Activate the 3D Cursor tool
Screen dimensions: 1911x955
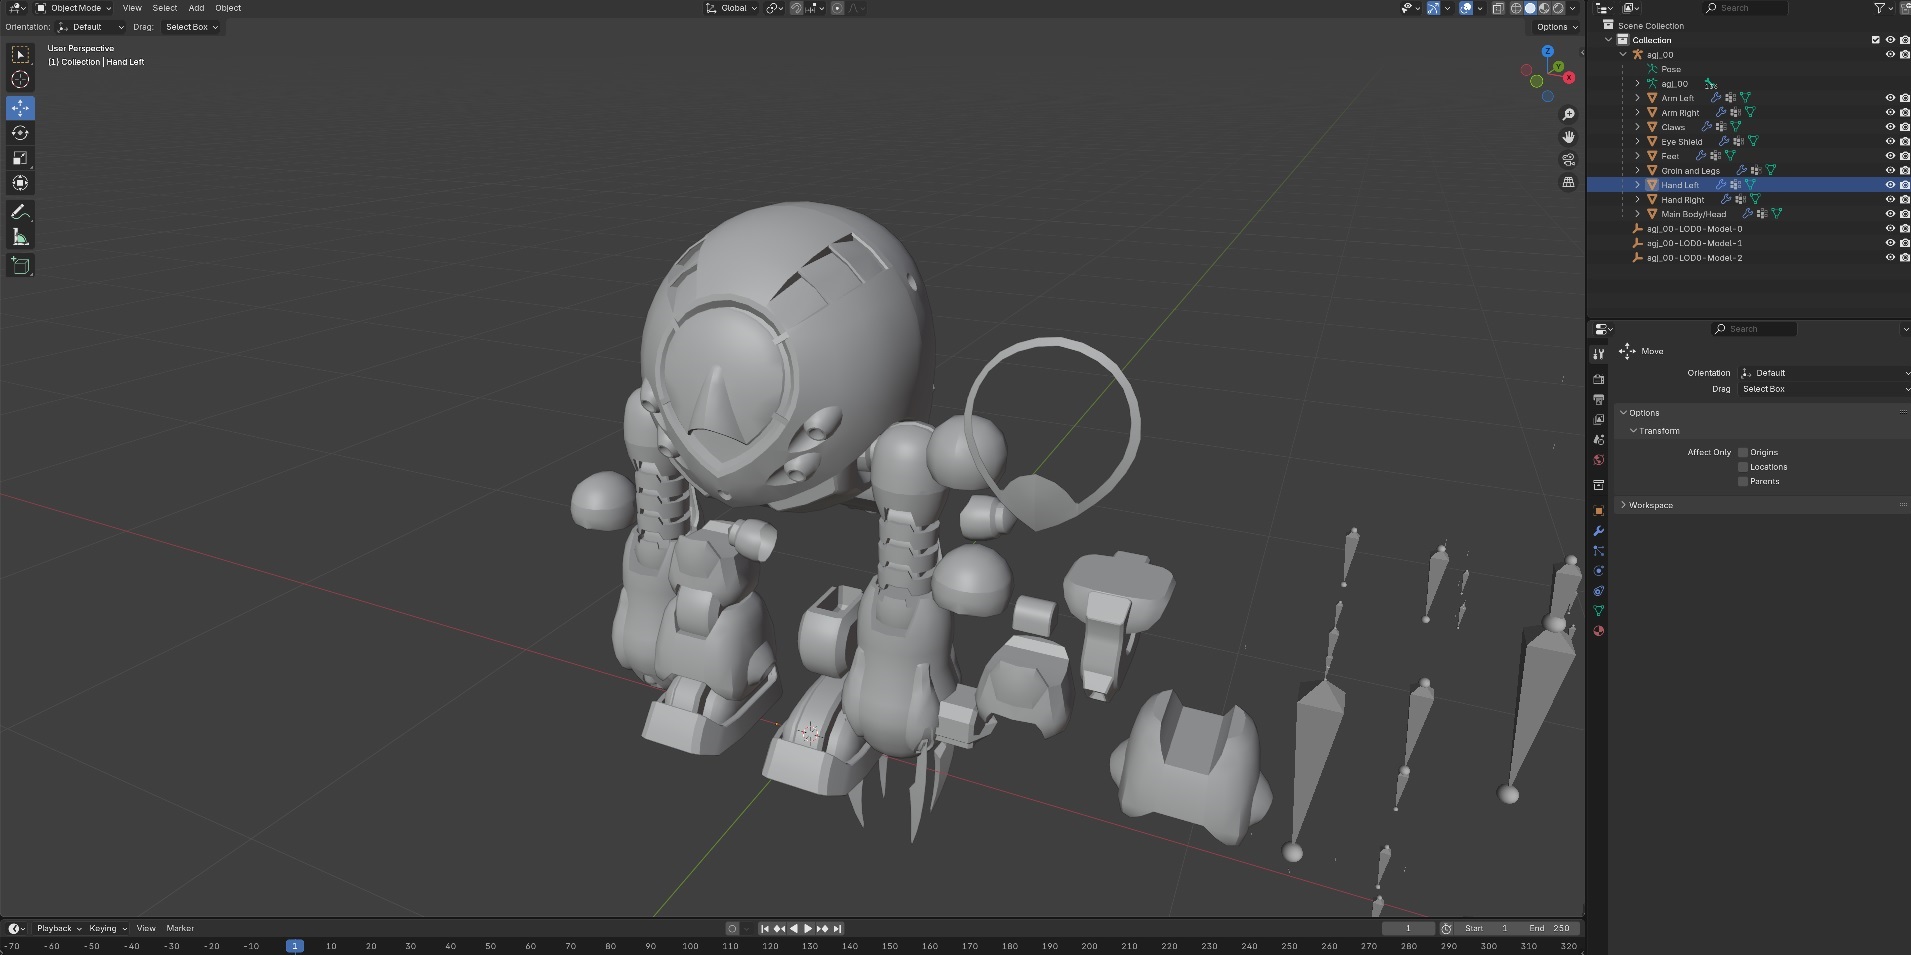20,80
